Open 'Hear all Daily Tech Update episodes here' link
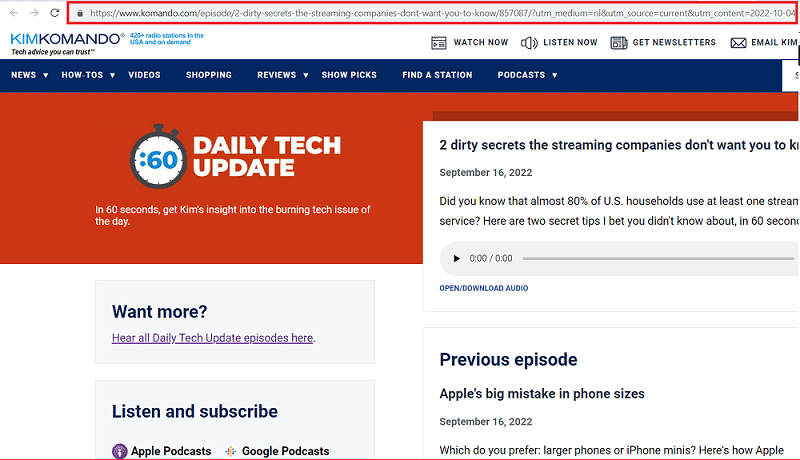Viewport: 800px width, 460px height. coord(212,338)
